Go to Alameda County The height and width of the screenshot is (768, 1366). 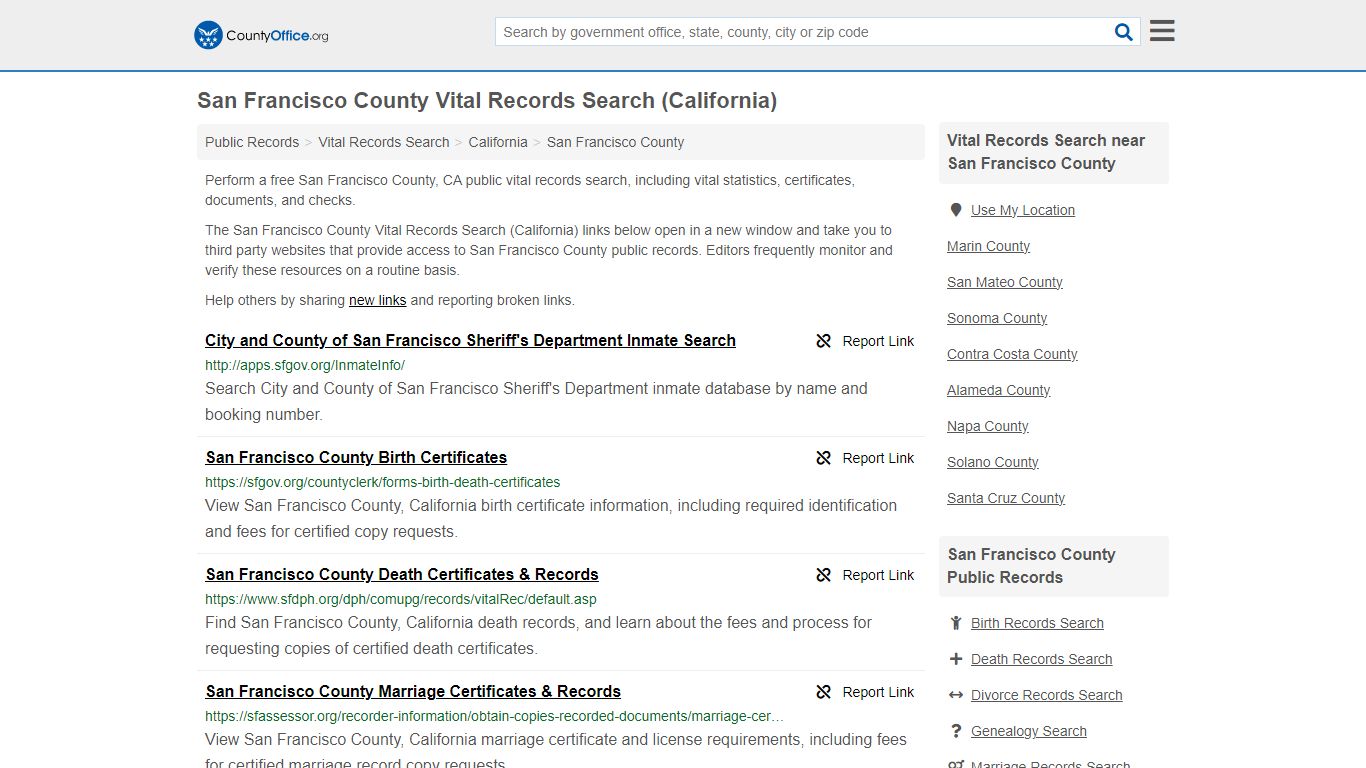pyautogui.click(x=999, y=390)
